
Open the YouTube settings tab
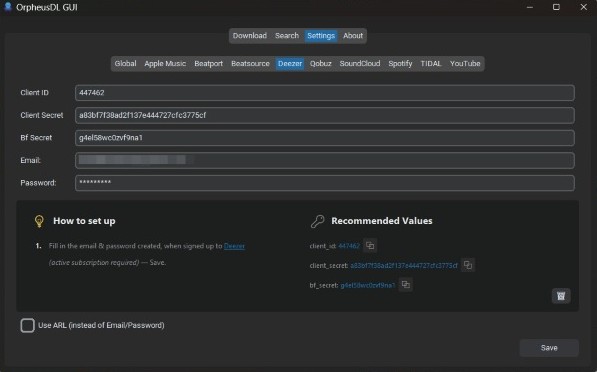click(x=465, y=64)
